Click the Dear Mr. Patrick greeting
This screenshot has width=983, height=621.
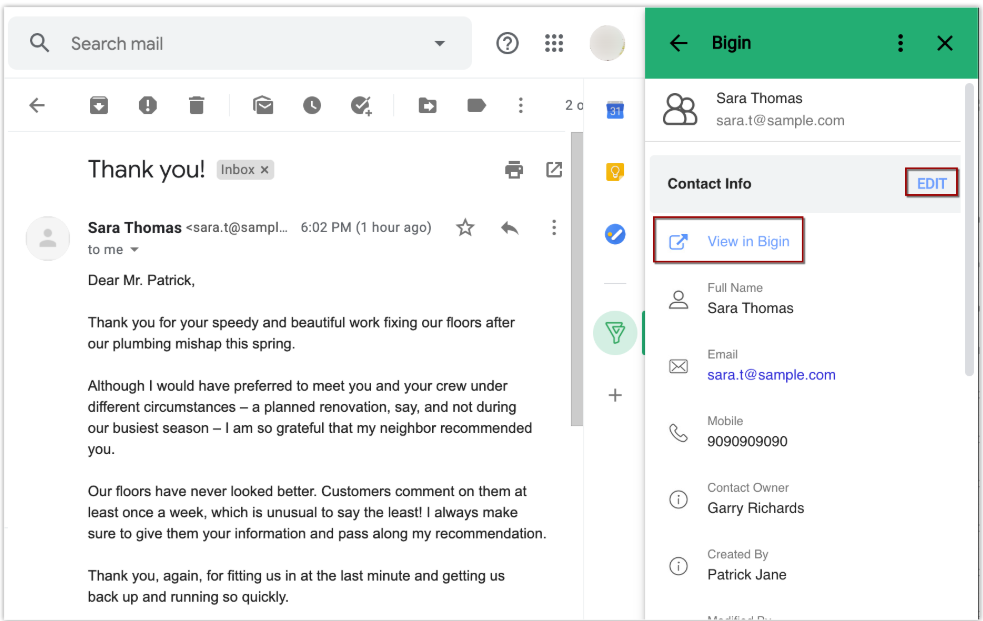pos(141,280)
